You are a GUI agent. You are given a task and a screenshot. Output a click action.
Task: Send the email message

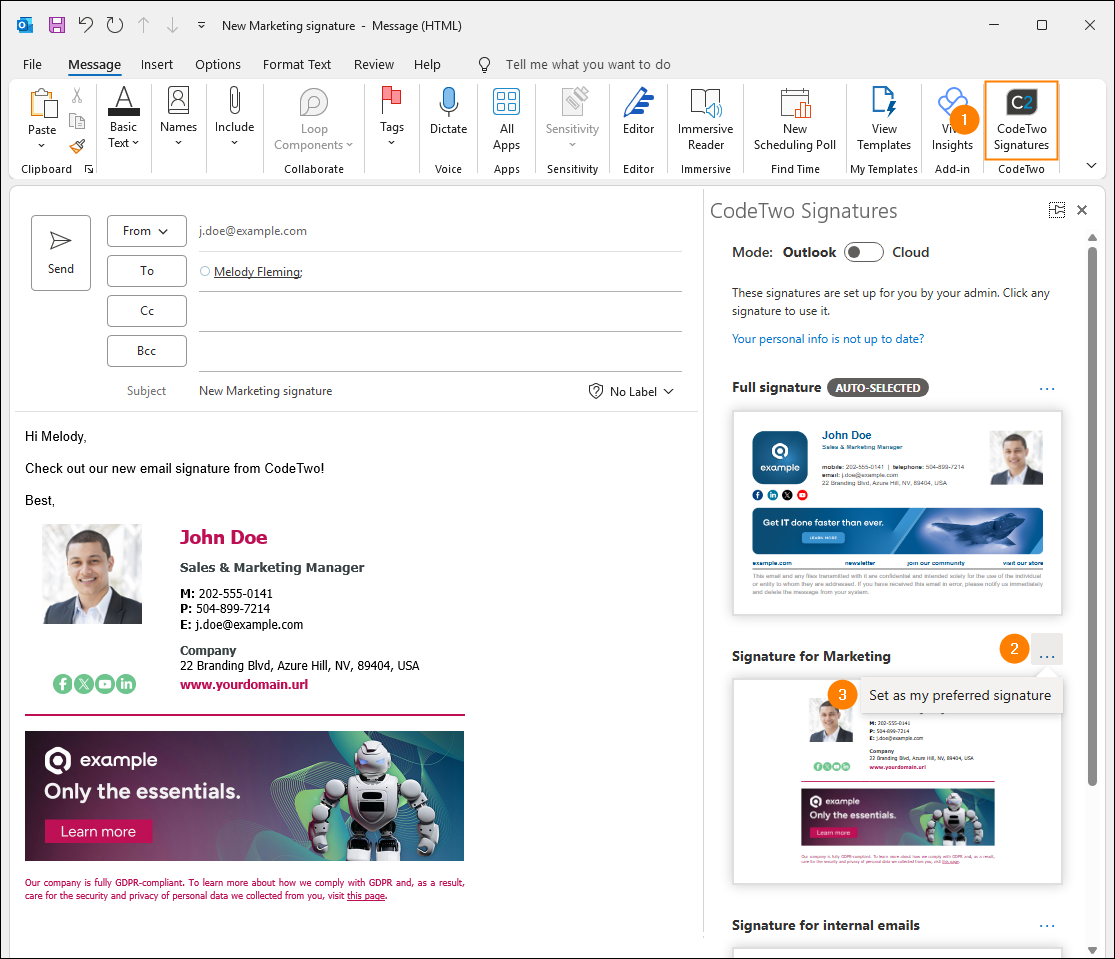click(60, 253)
